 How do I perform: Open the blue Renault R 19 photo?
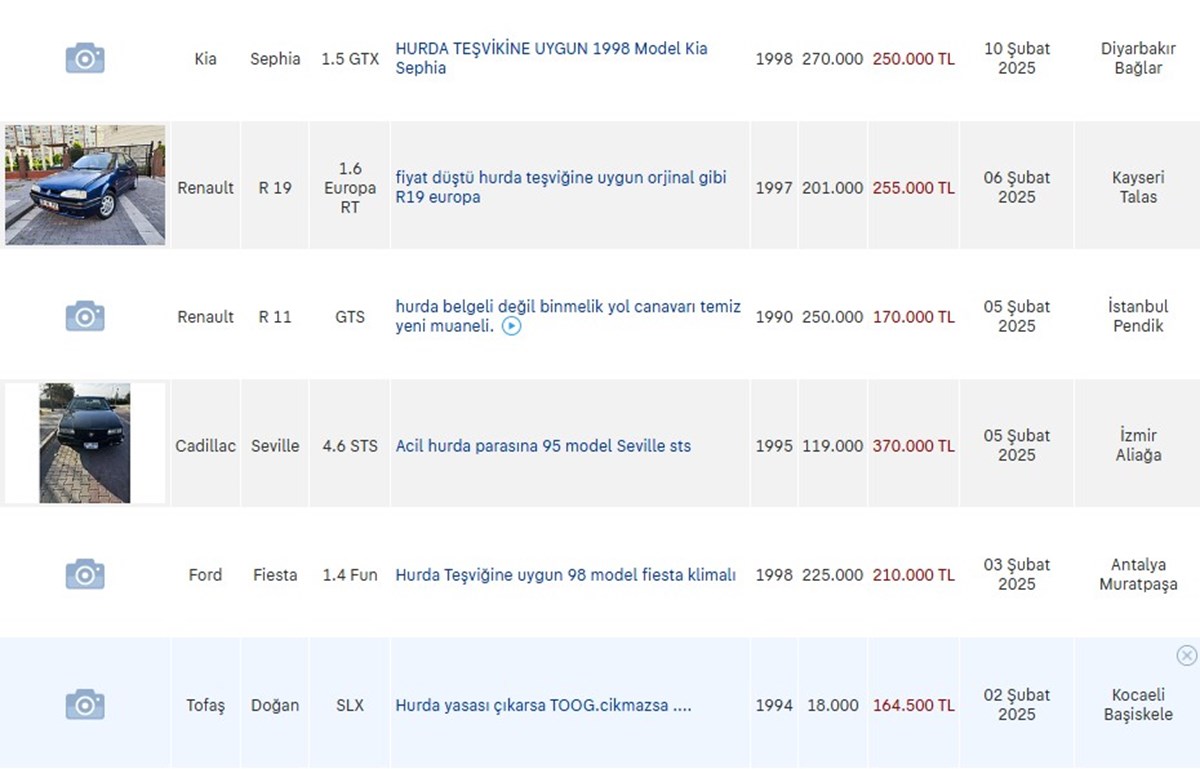pos(85,185)
